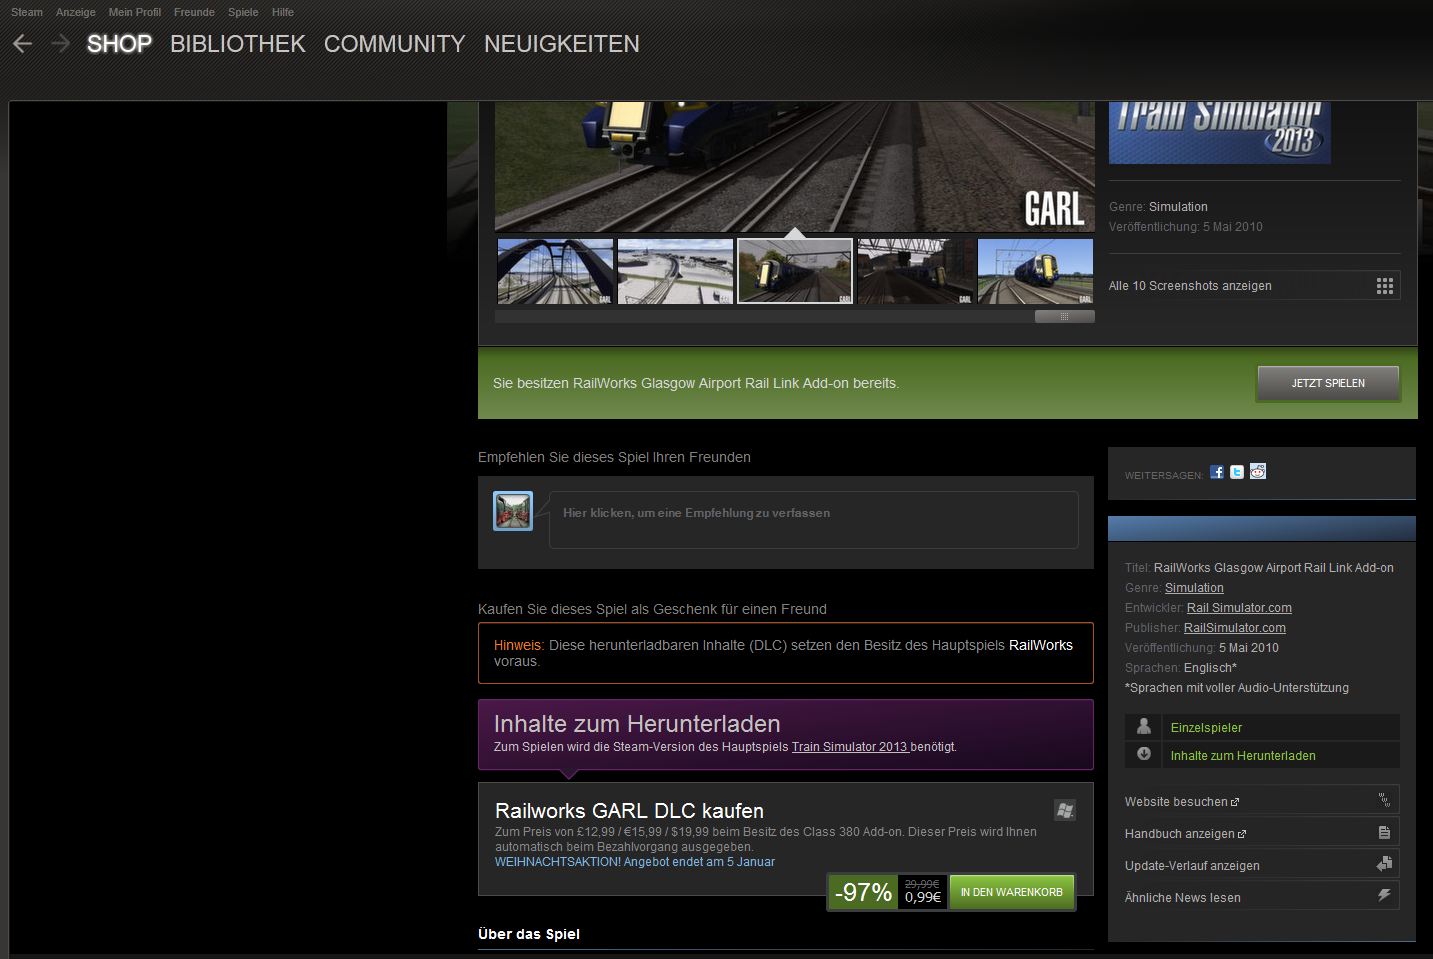Open the Freunde menu
This screenshot has width=1433, height=959.
click(194, 12)
